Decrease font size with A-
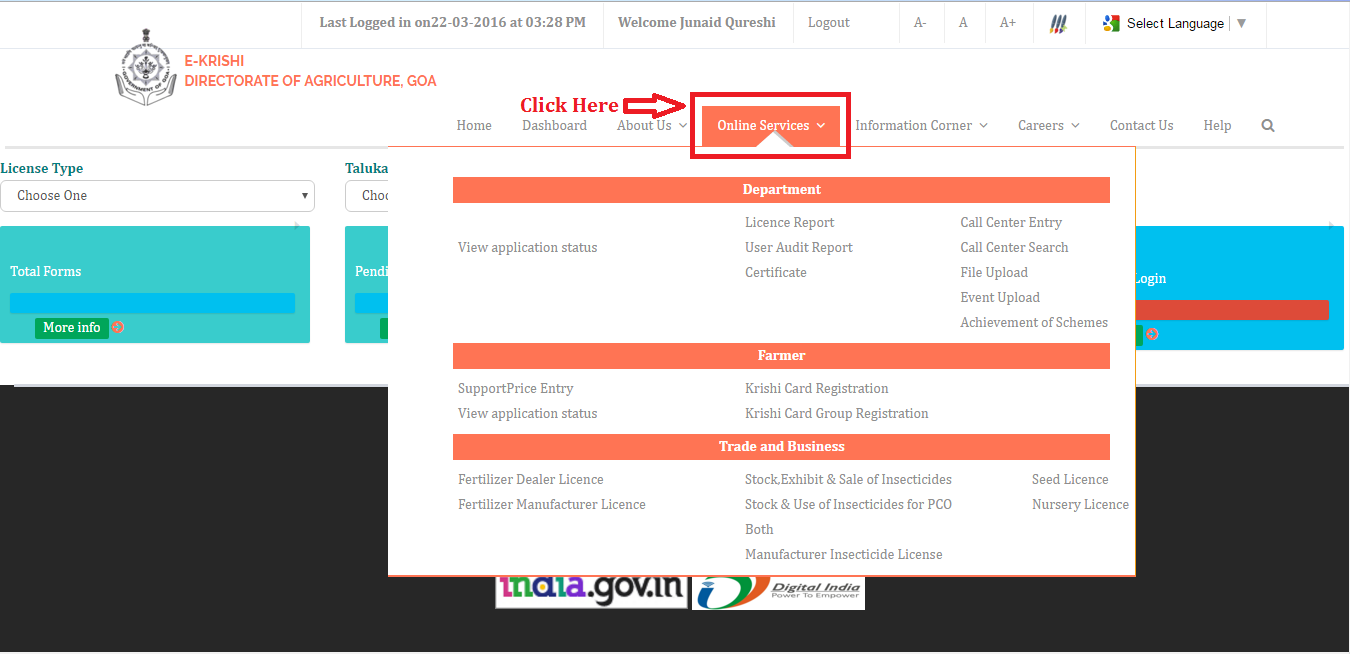This screenshot has width=1350, height=654. [920, 23]
